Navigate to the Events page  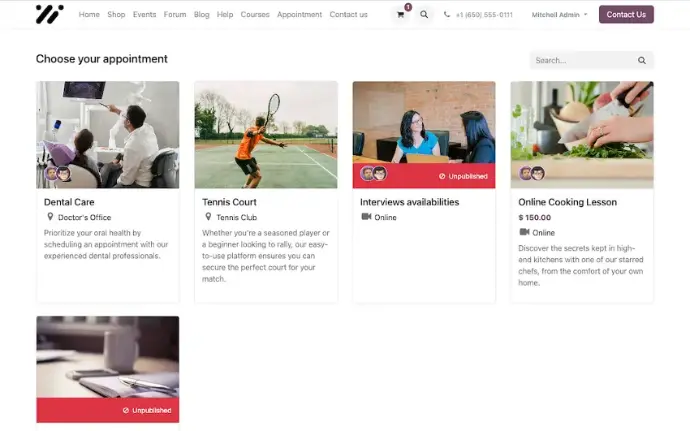(x=144, y=15)
